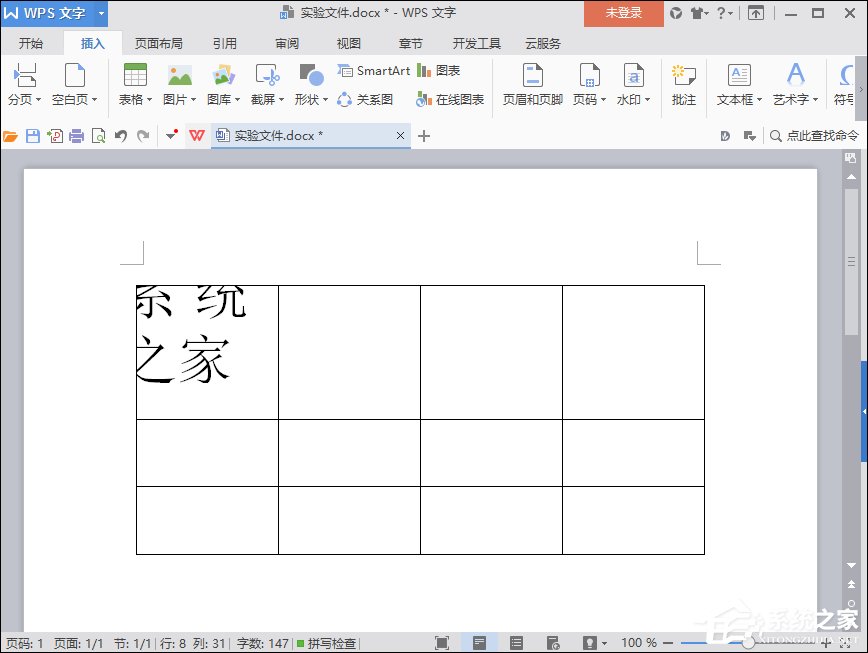Insert SmartArt graphic
The image size is (868, 653).
click(374, 72)
